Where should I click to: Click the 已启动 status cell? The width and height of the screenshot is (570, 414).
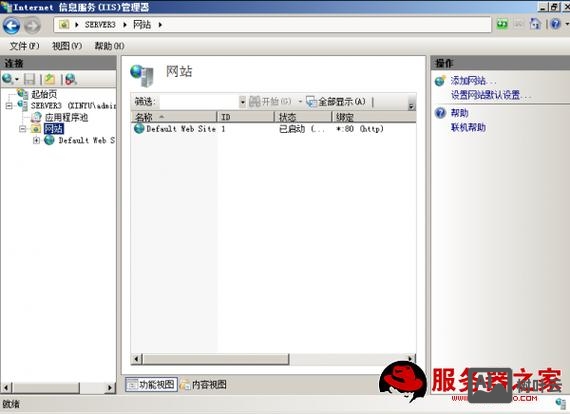[302, 129]
